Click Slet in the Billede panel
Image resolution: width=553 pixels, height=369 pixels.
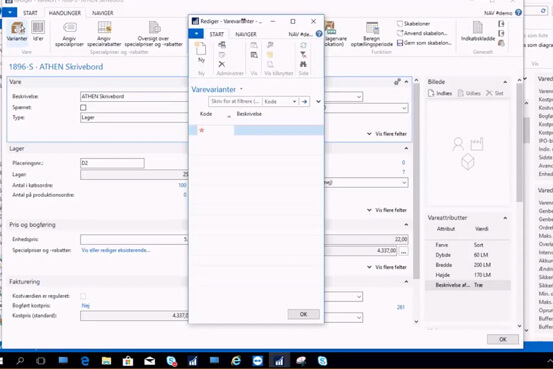click(x=494, y=93)
